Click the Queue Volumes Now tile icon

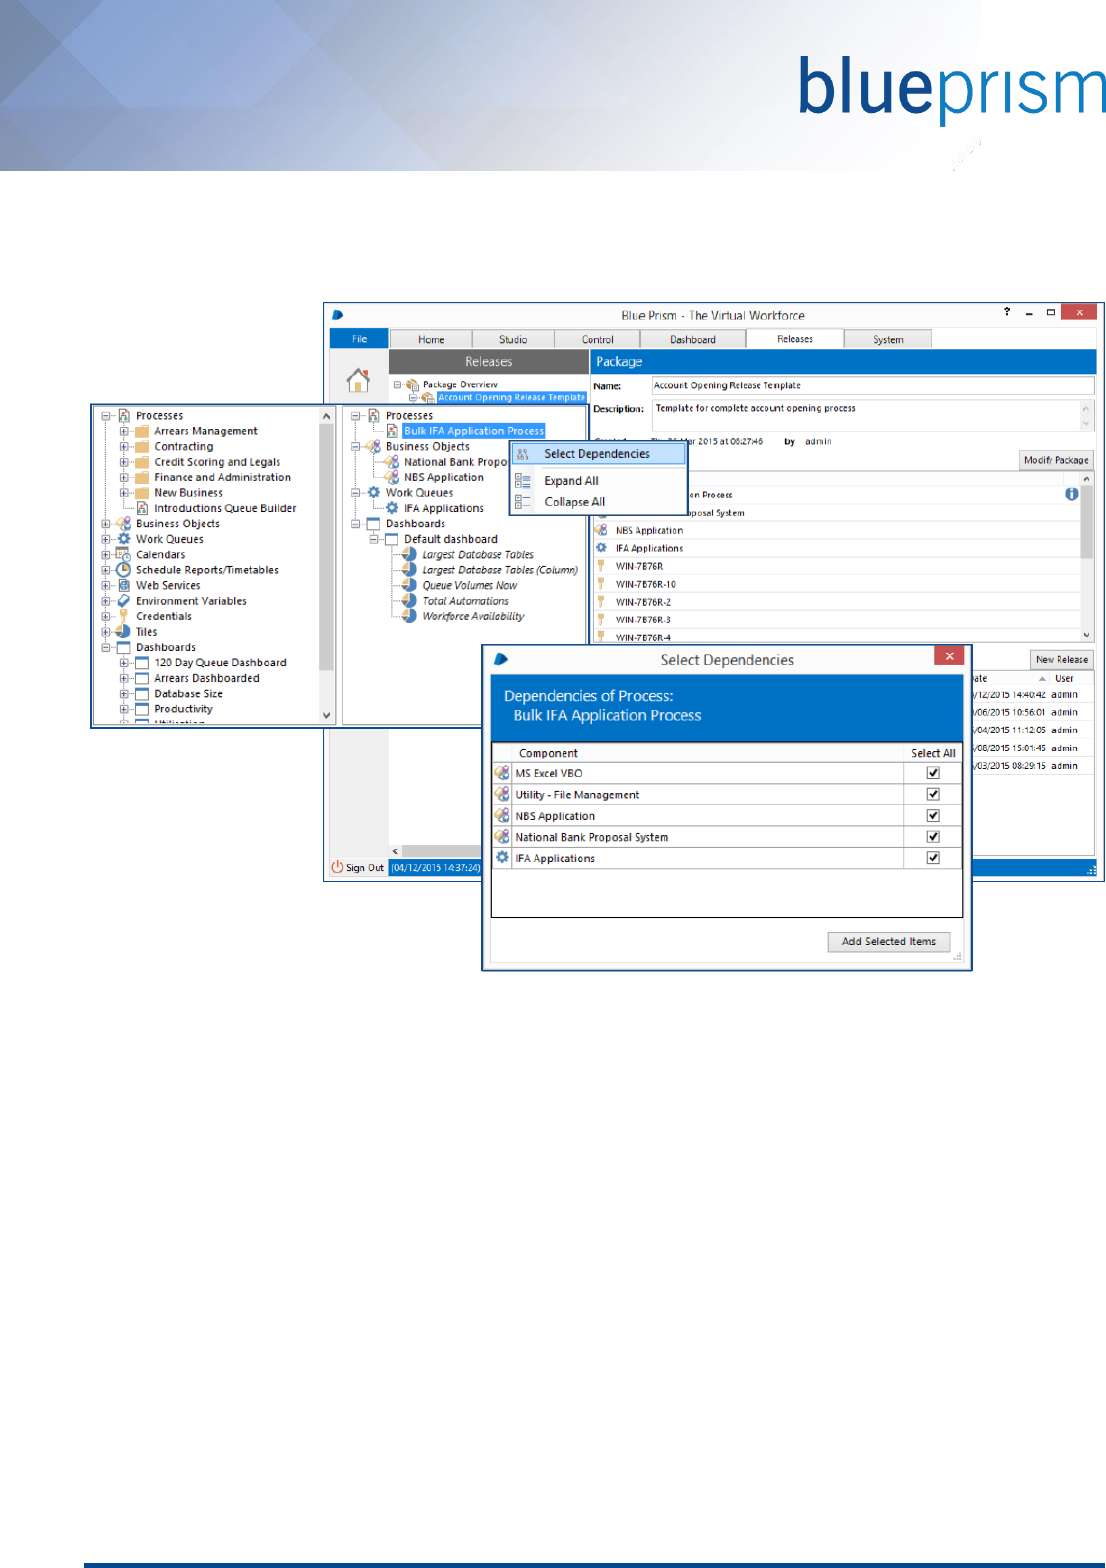(x=409, y=585)
